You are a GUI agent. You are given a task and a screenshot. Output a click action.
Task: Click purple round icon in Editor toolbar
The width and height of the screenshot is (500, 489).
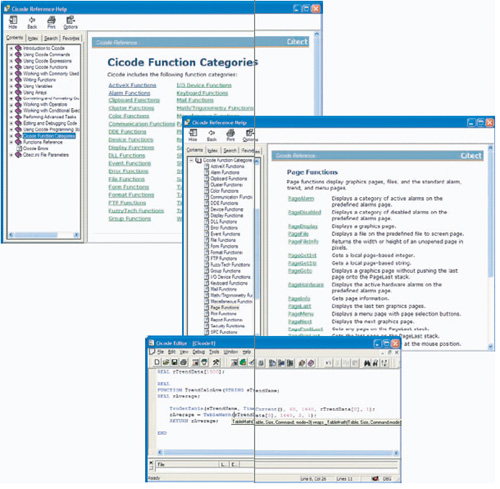tap(311, 363)
